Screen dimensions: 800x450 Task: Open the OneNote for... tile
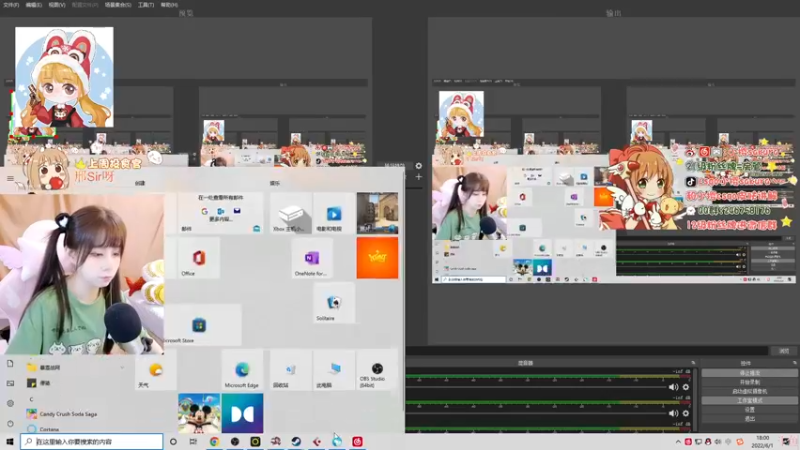pos(311,259)
